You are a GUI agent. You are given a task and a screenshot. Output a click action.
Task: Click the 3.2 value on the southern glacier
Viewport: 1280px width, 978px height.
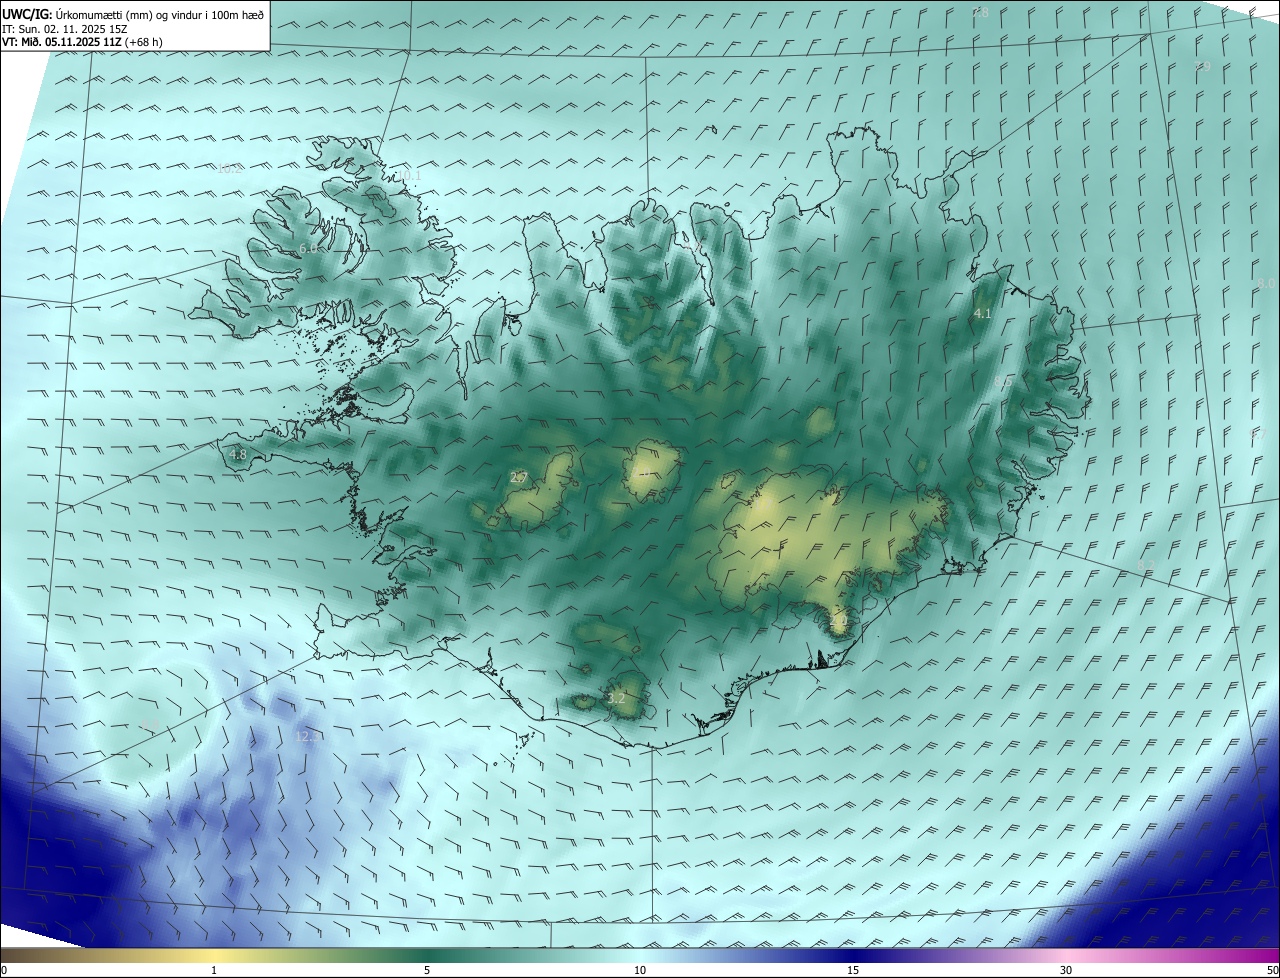[x=616, y=698]
